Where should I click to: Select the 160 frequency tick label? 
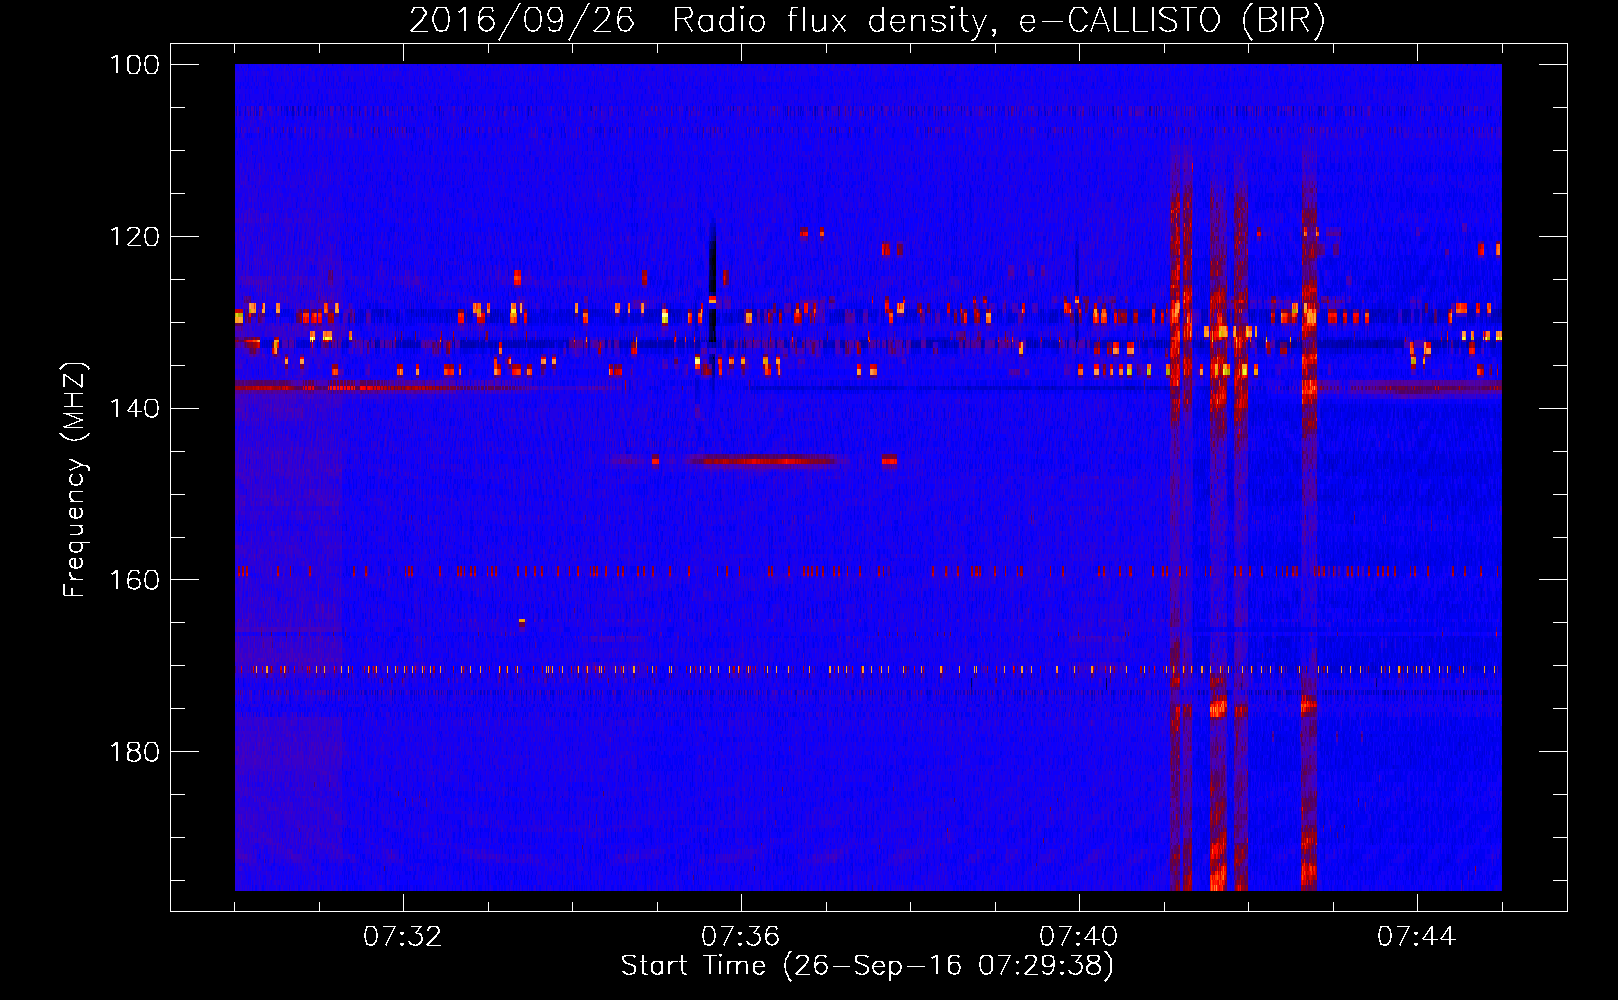coord(135,580)
